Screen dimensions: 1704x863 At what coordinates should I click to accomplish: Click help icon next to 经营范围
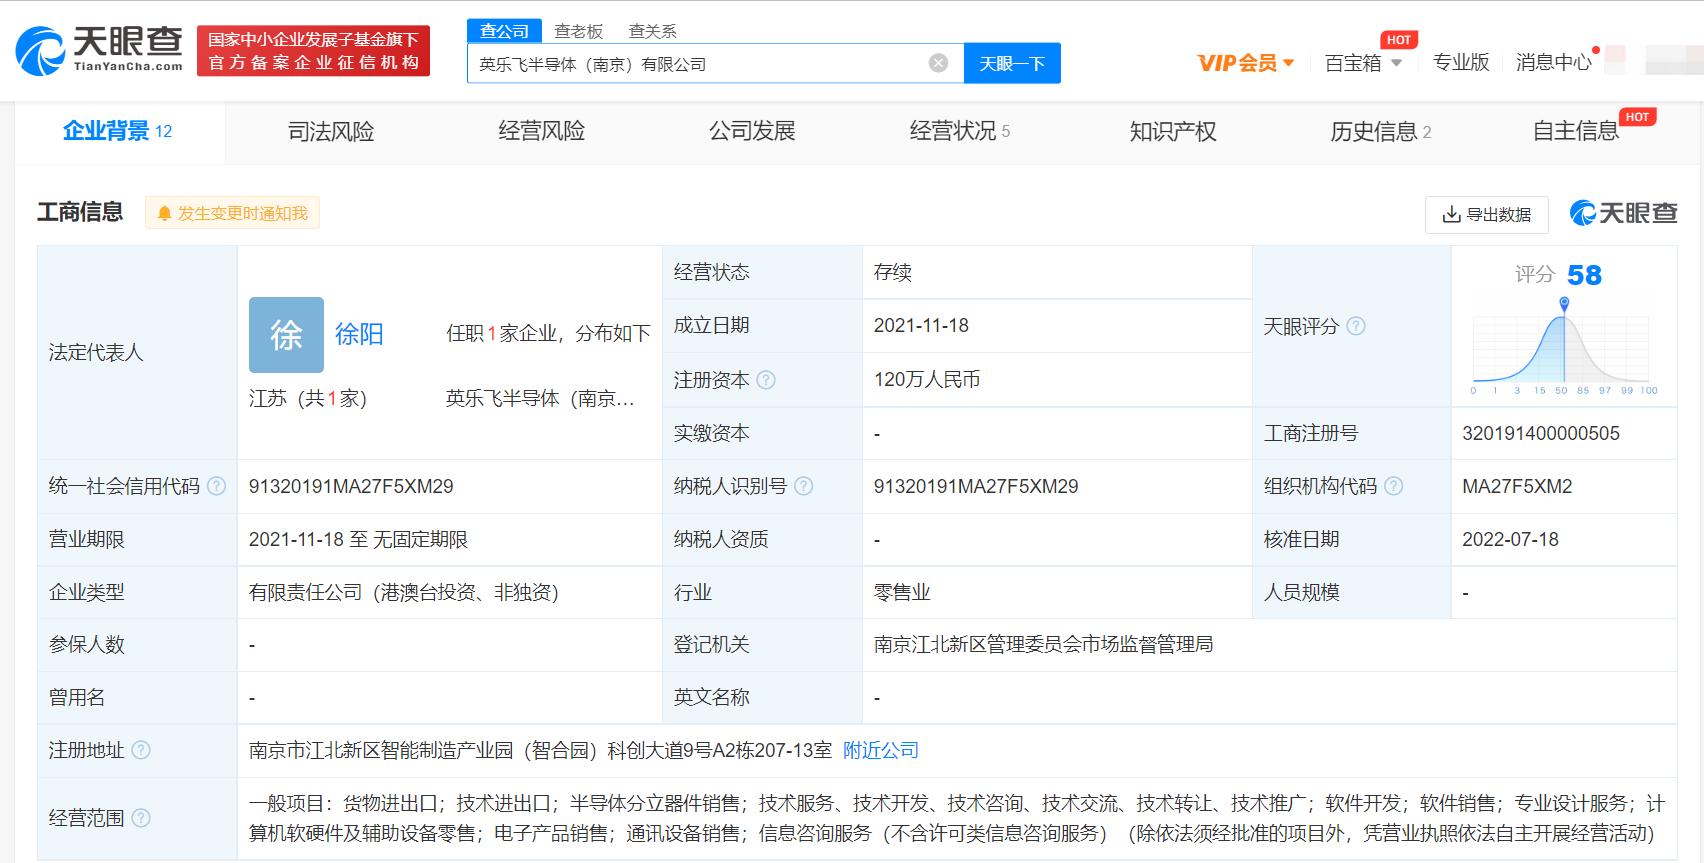point(141,818)
